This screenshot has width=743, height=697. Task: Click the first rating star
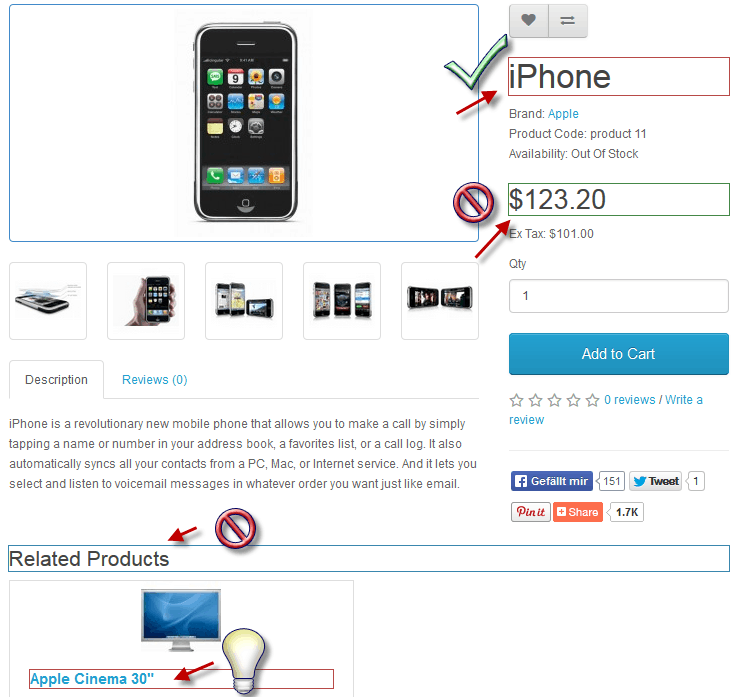516,400
